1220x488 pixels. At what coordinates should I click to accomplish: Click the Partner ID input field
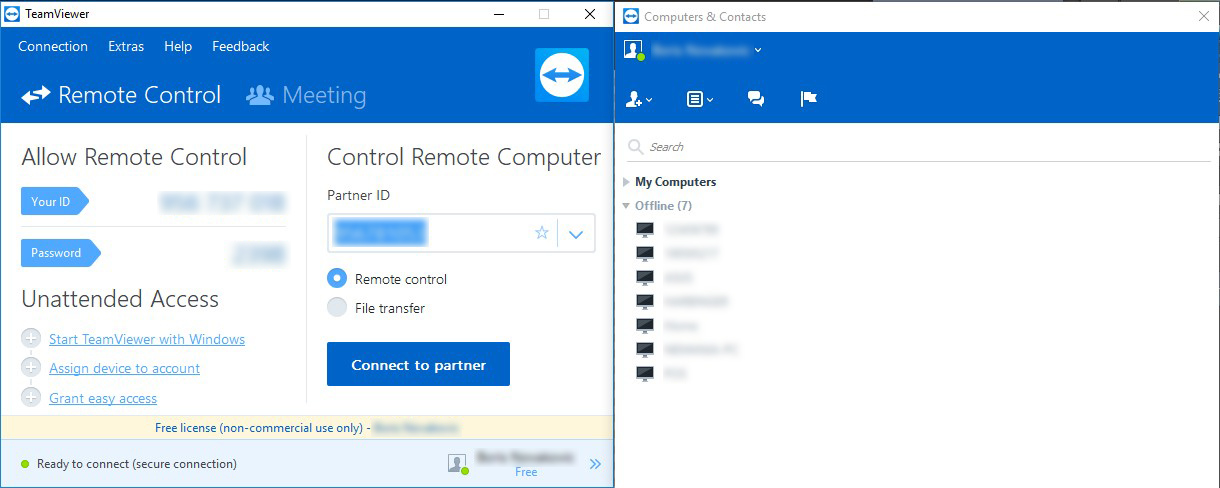pyautogui.click(x=461, y=233)
